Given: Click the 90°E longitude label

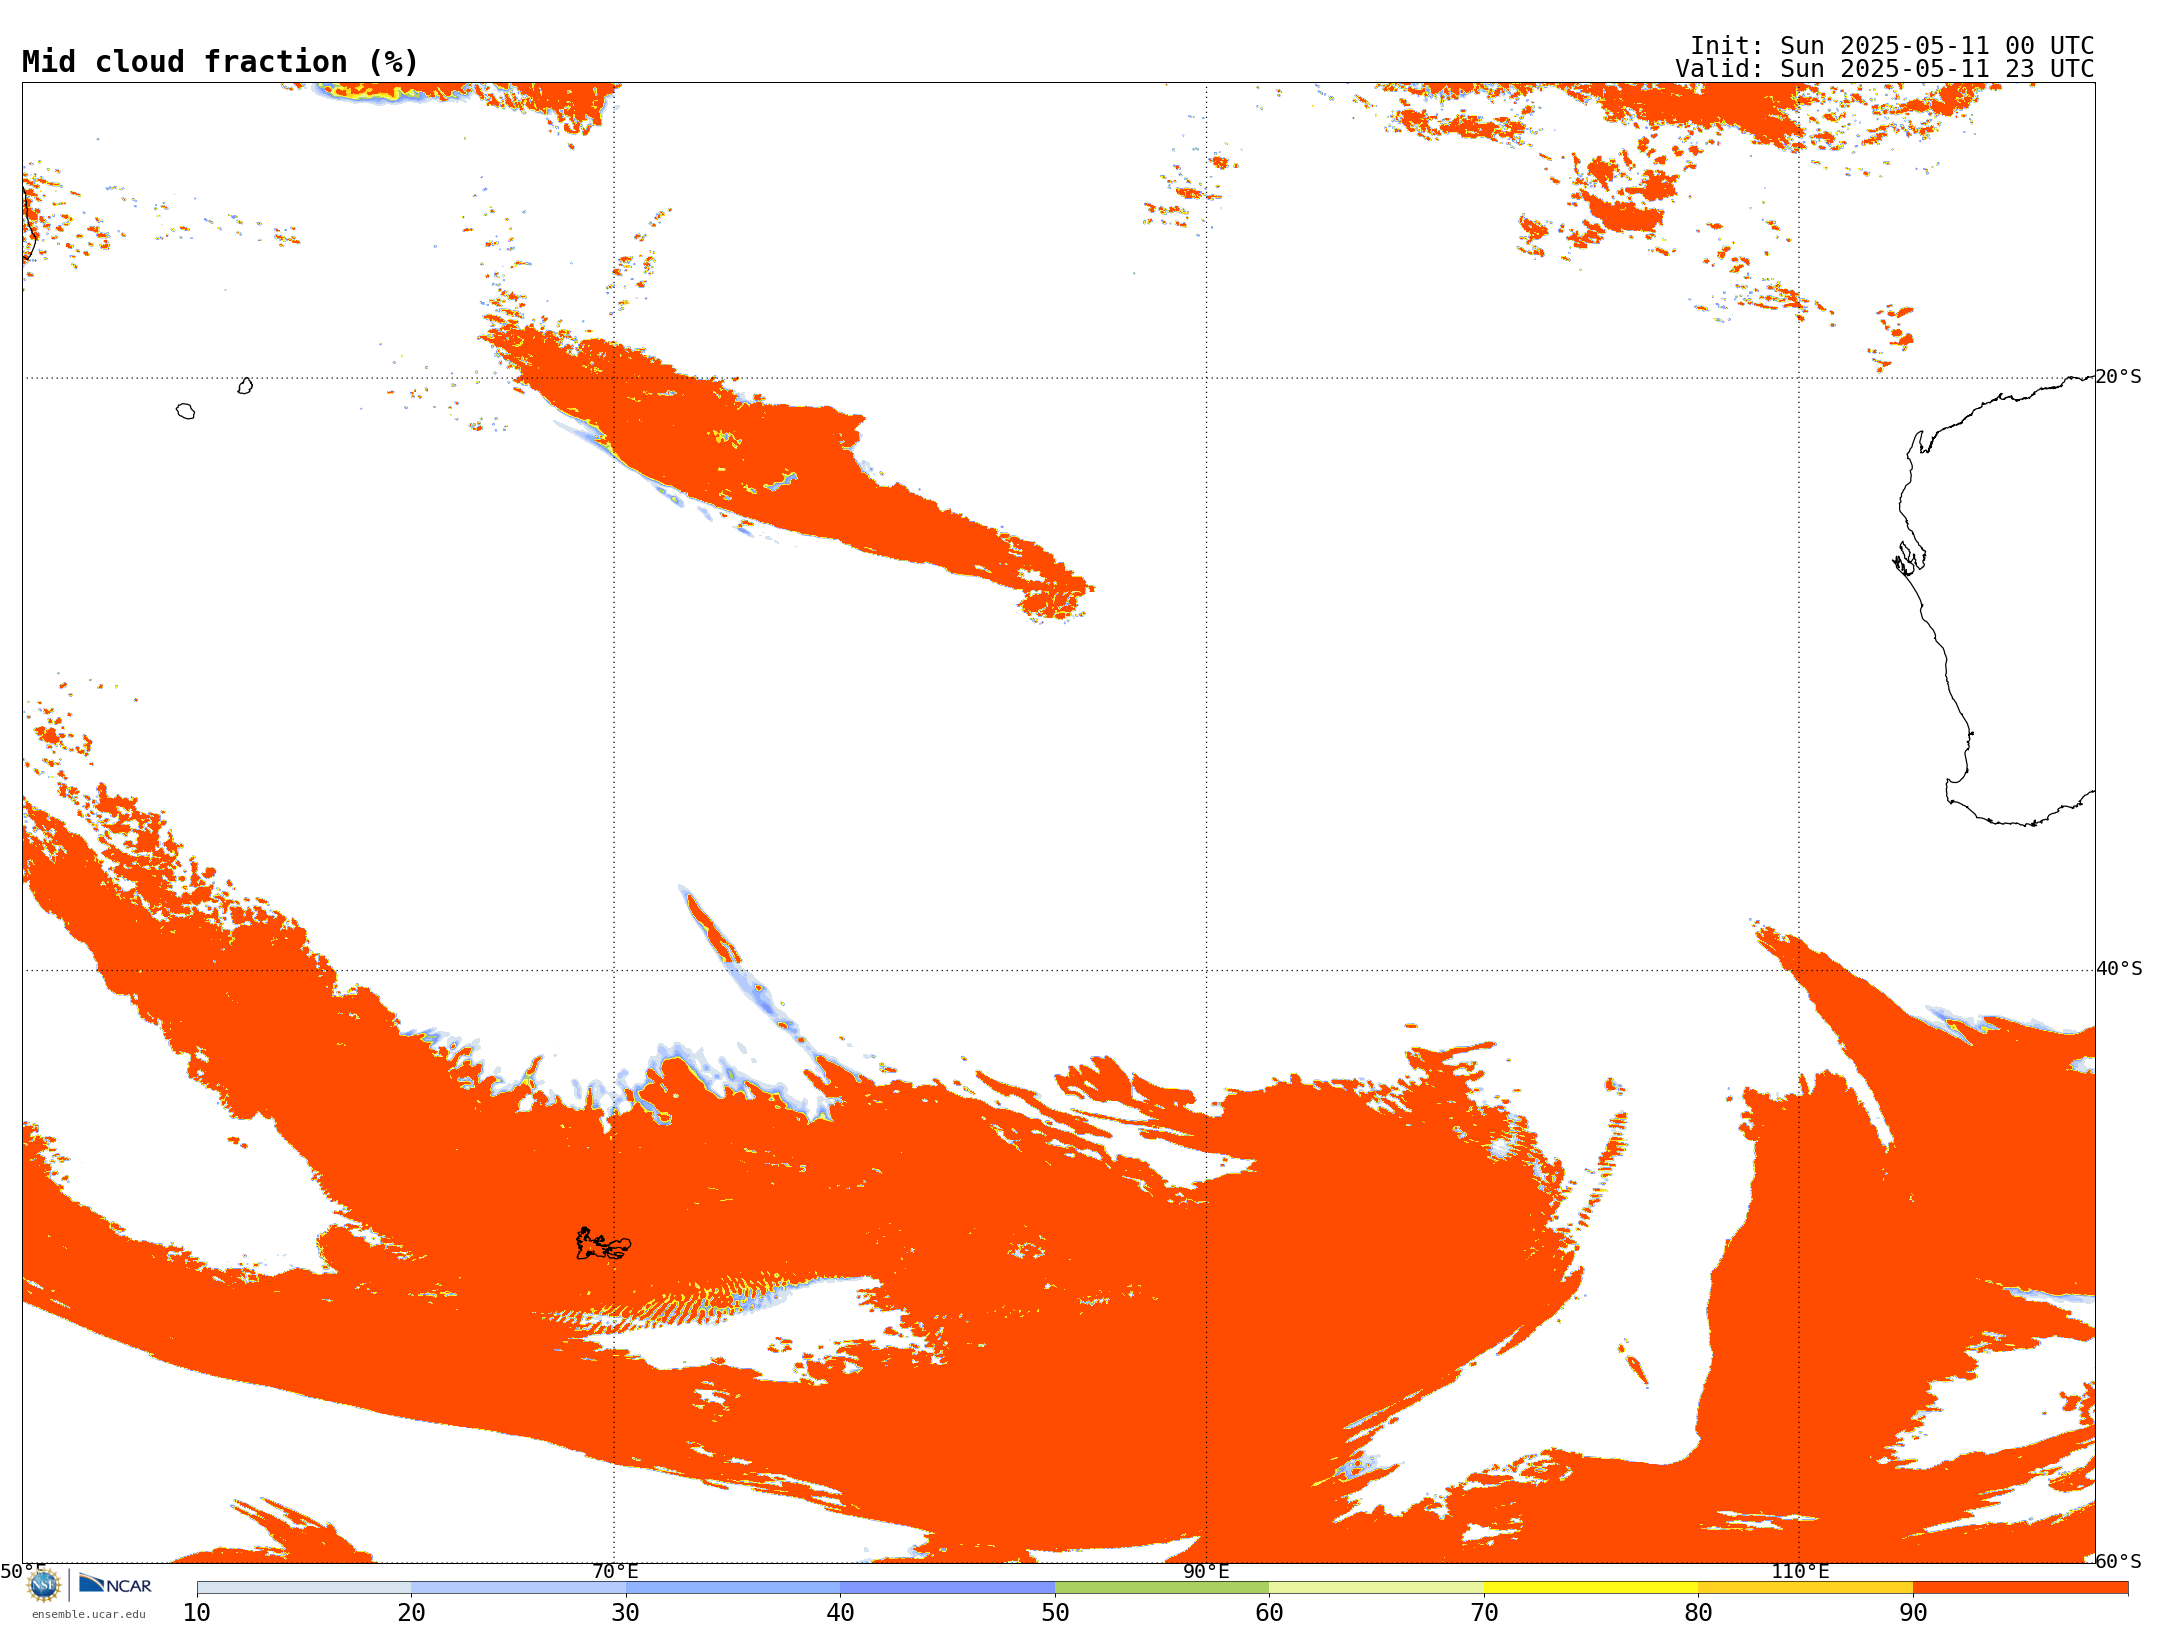Looking at the screenshot, I should tap(1206, 1572).
